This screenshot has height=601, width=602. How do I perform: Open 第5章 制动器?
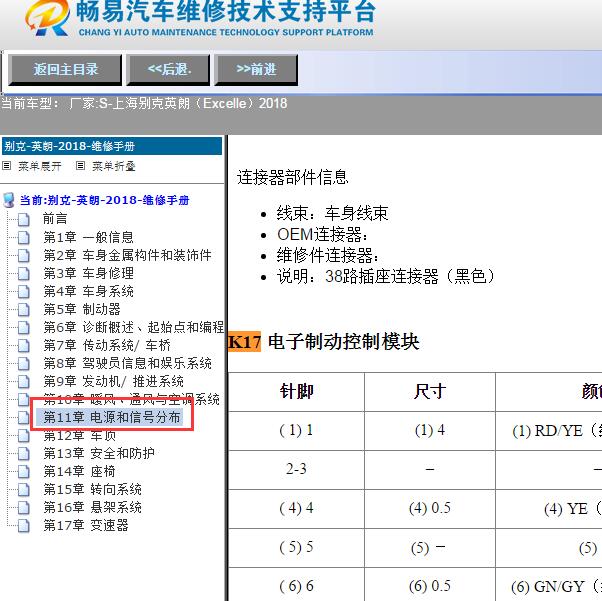click(x=82, y=309)
